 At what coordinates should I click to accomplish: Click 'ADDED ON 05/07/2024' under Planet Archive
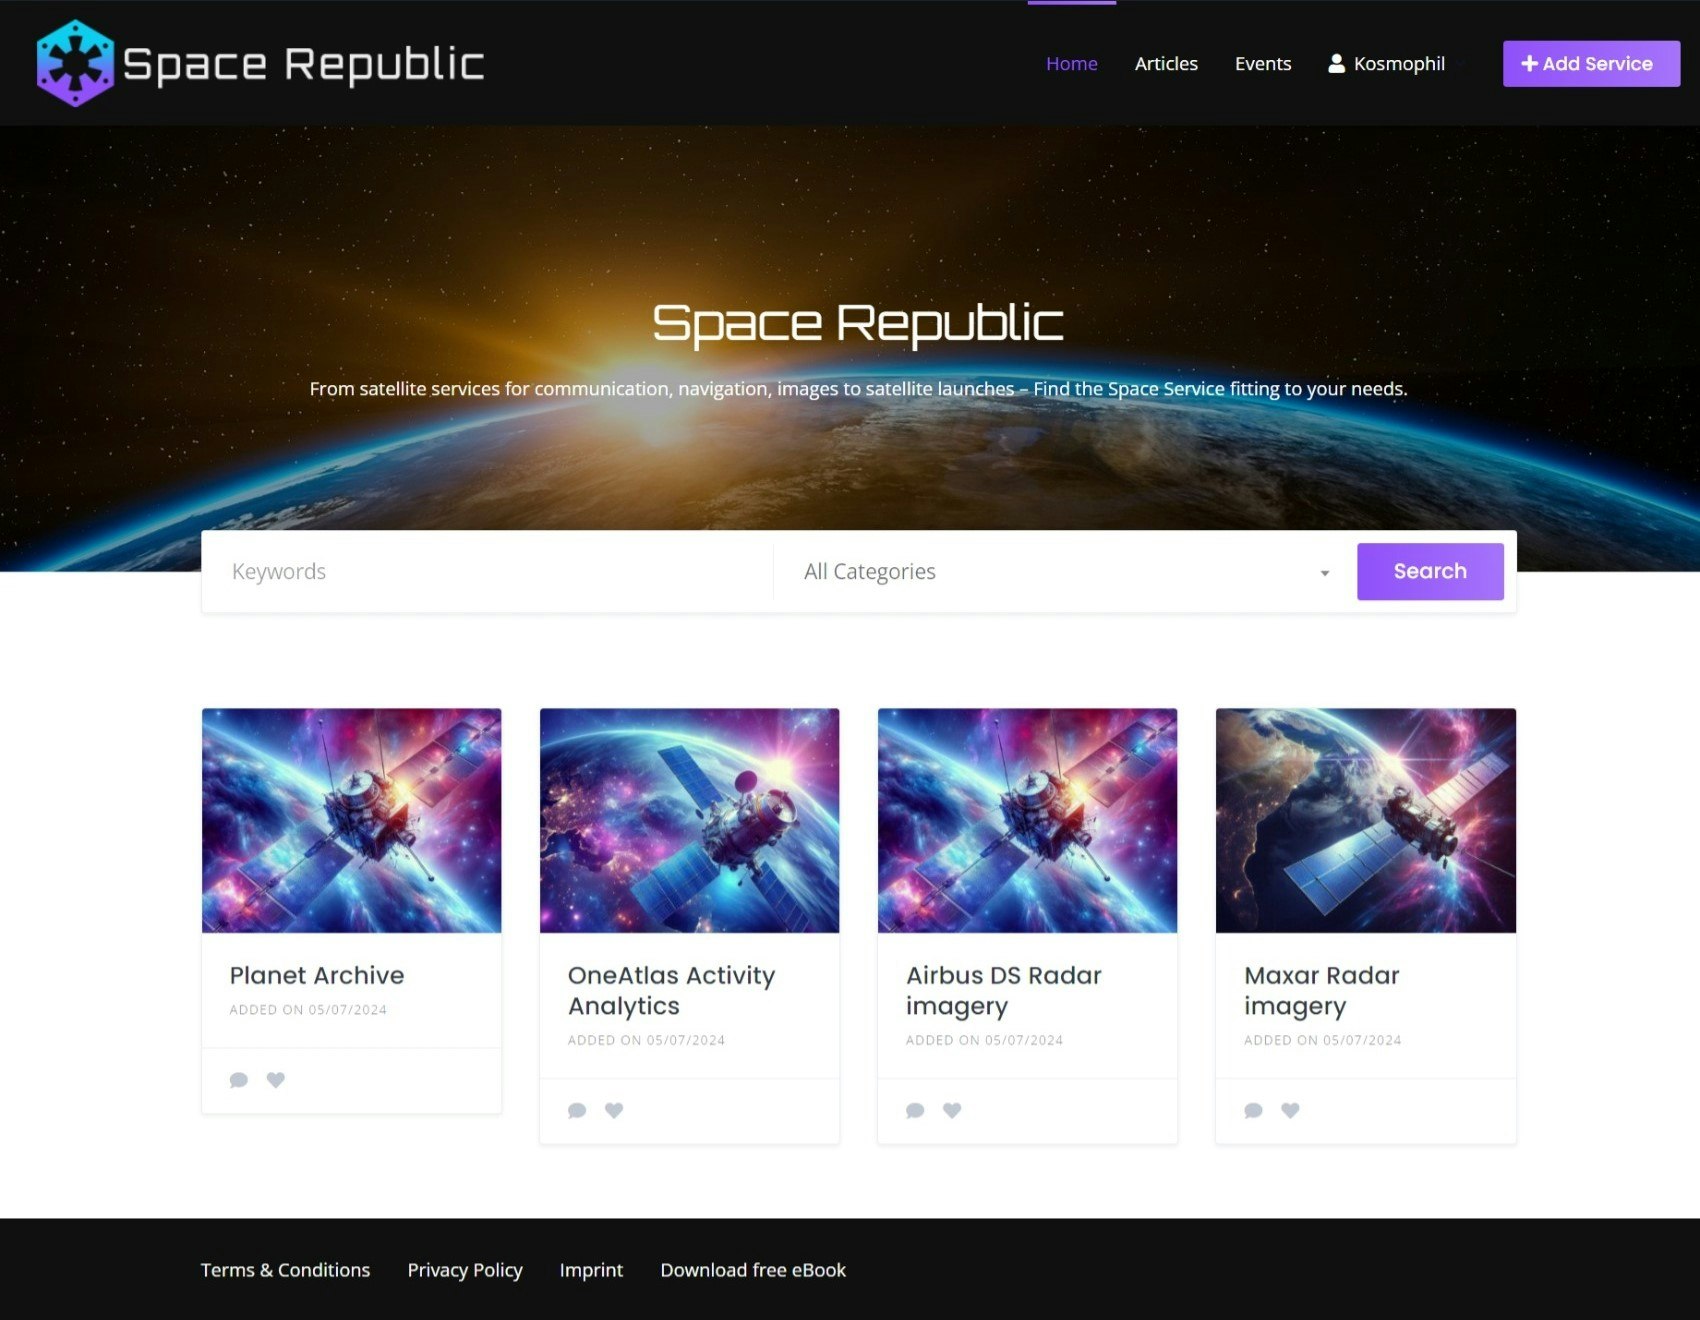pos(308,1010)
